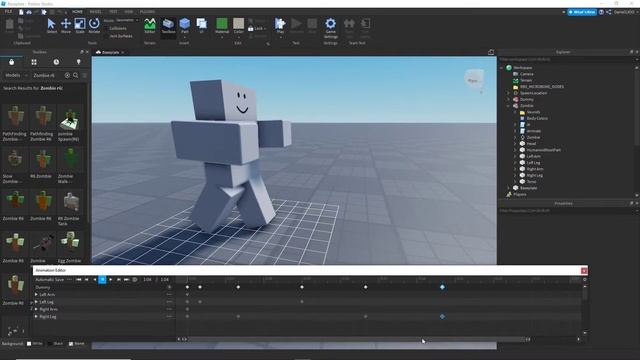Toggle the looping button in Animation Editor
Image resolution: width=640 pixels, height=360 pixels.
tap(135, 280)
